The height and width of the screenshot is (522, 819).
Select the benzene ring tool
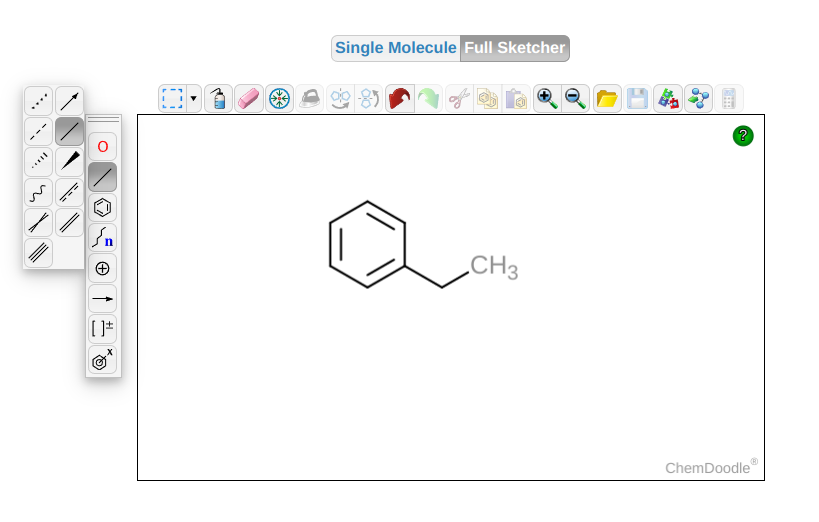pyautogui.click(x=102, y=208)
